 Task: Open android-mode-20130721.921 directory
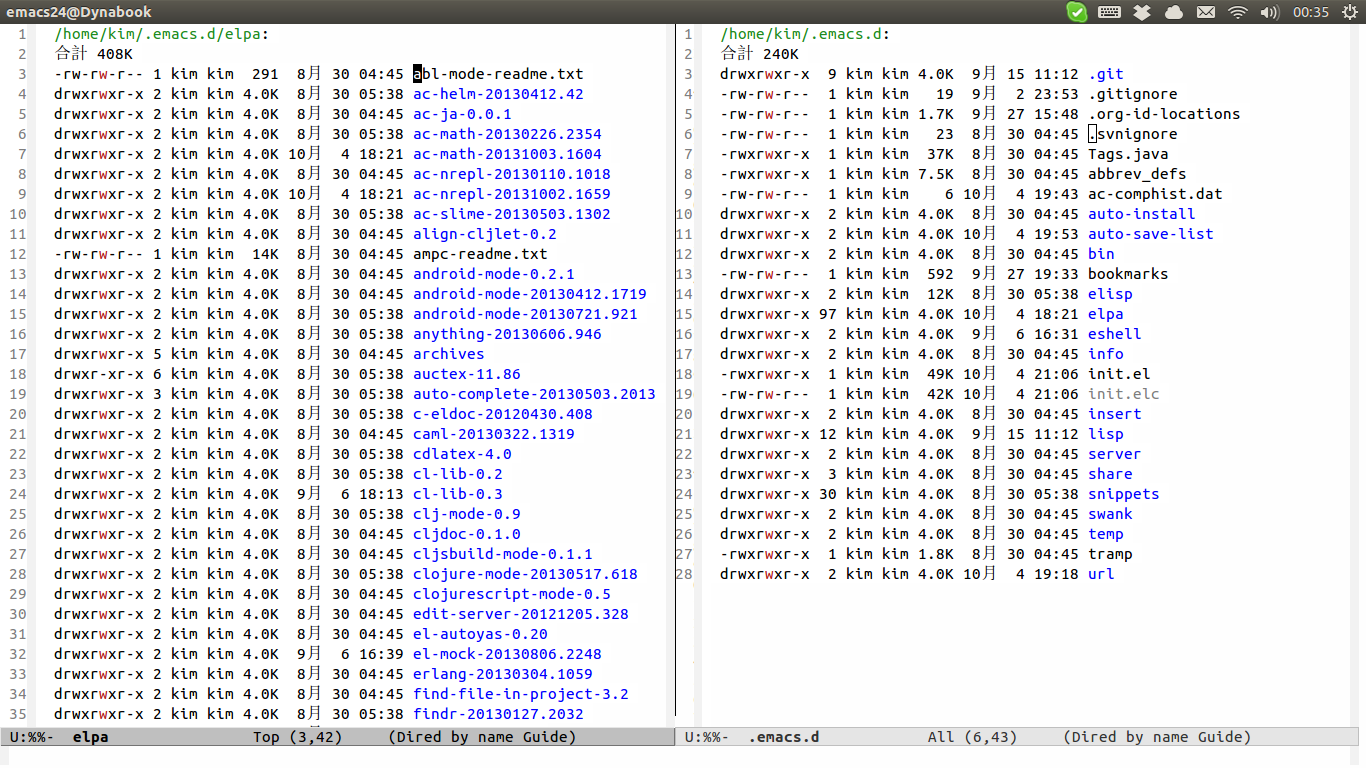pos(525,314)
